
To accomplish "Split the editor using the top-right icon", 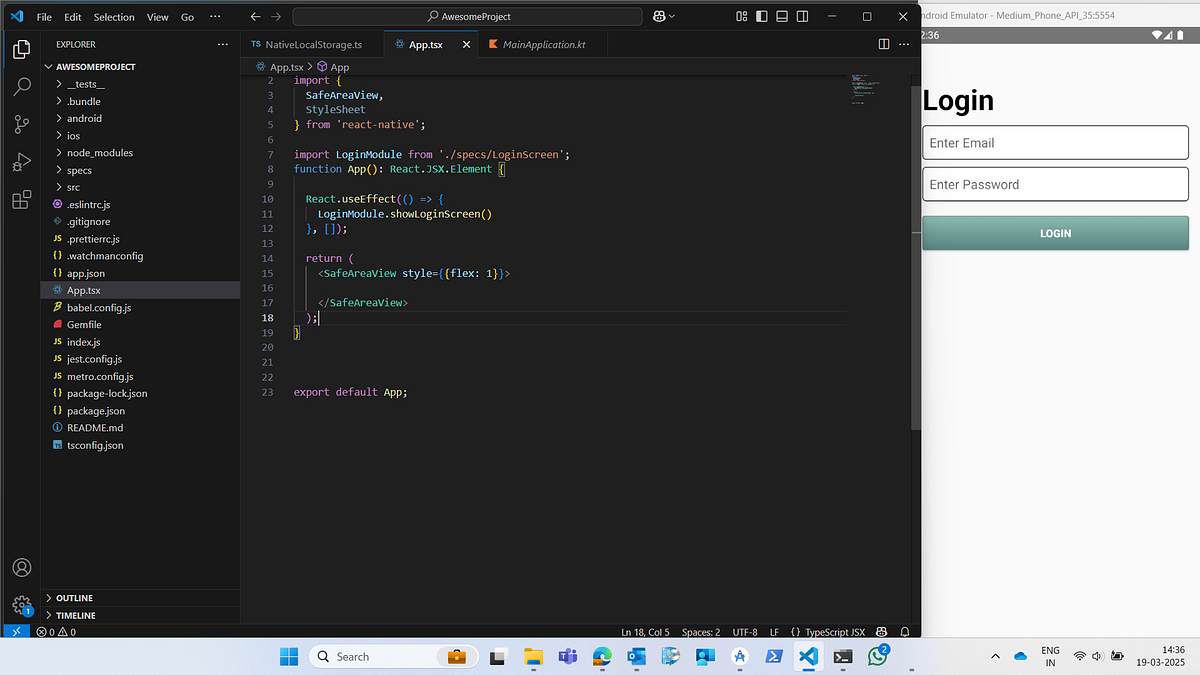I will coord(883,44).
